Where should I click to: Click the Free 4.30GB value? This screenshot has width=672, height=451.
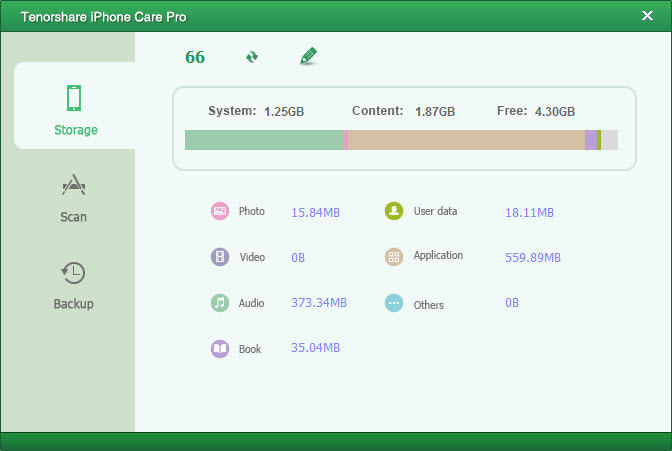click(555, 112)
